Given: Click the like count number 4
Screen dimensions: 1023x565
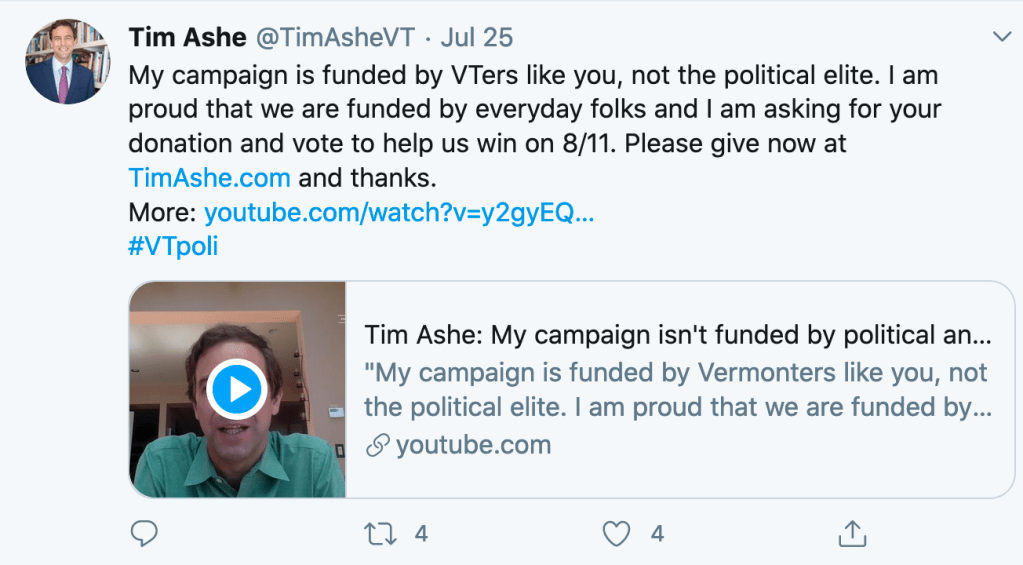Looking at the screenshot, I should [657, 534].
